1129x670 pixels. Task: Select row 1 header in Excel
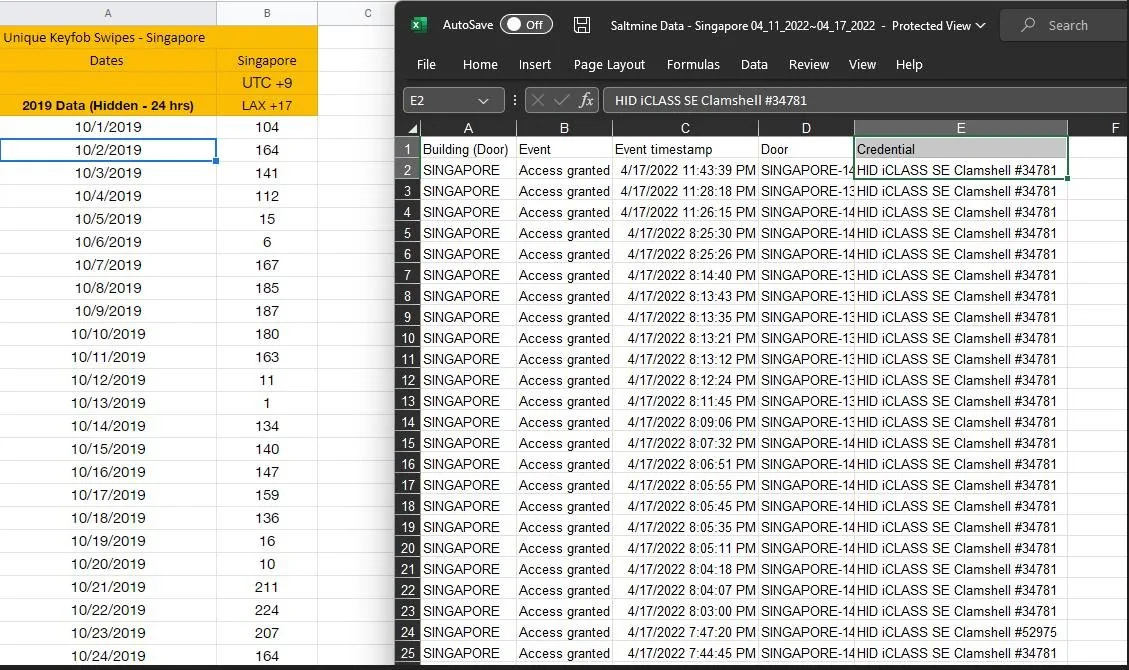[408, 149]
